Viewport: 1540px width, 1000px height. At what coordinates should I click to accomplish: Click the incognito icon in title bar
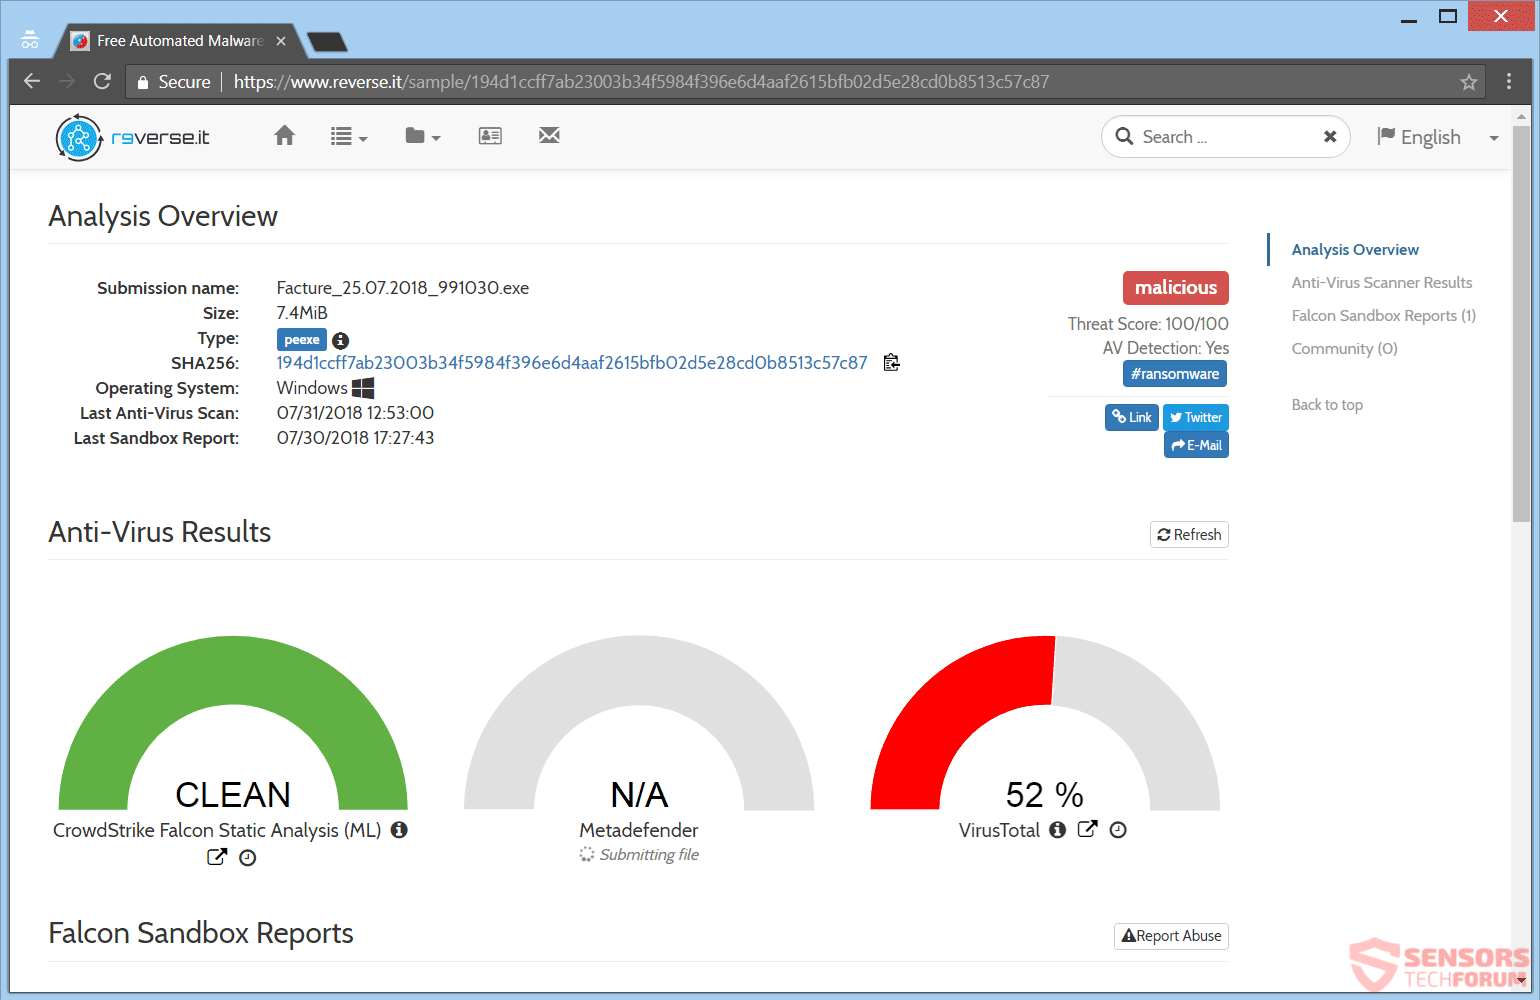[x=30, y=40]
